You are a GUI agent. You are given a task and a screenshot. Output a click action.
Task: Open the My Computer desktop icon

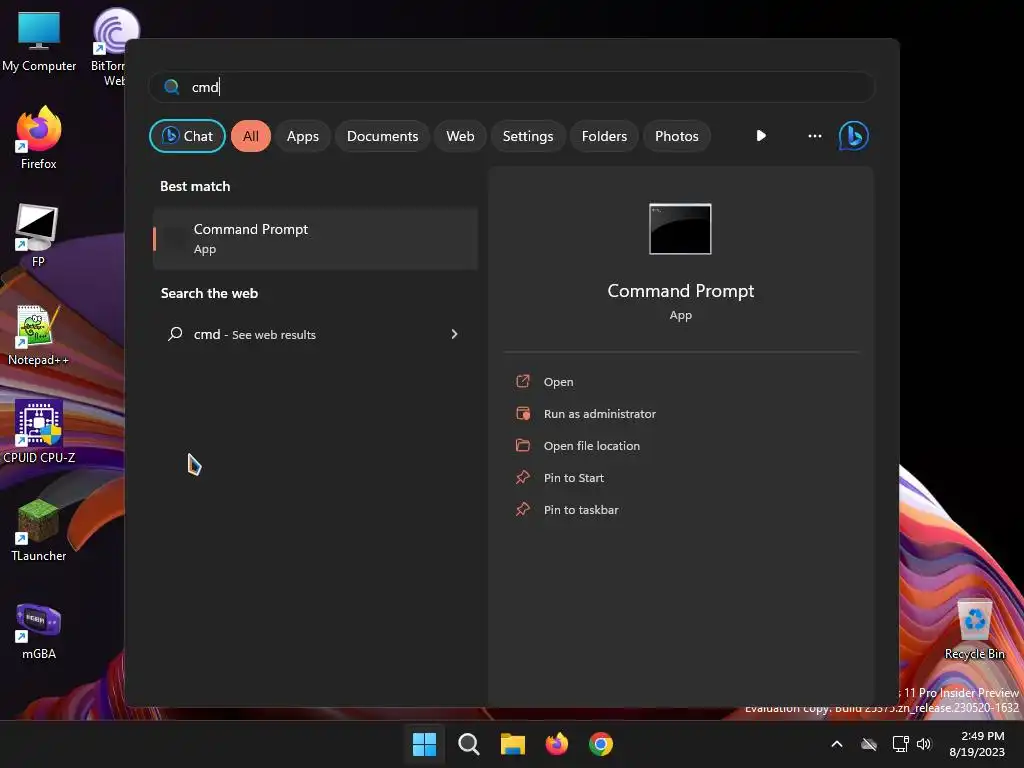(39, 40)
